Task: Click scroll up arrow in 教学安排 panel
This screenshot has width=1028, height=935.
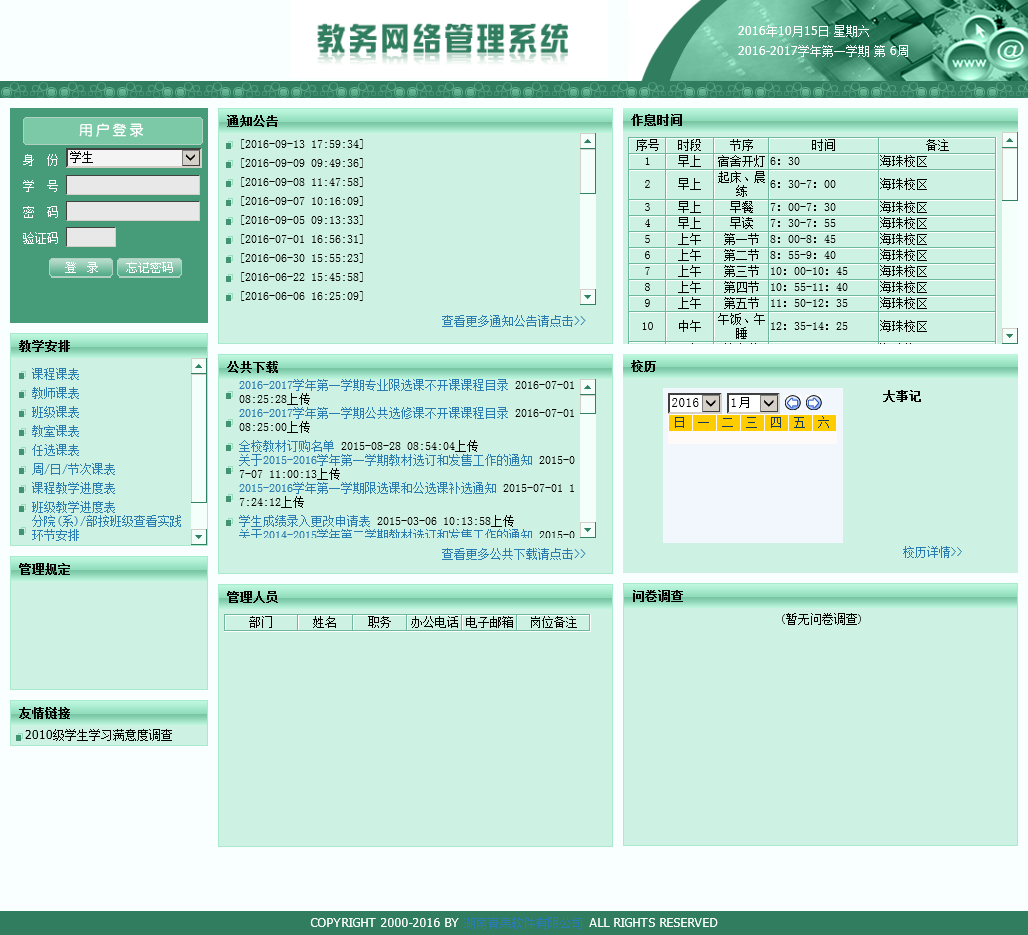Action: tap(199, 366)
